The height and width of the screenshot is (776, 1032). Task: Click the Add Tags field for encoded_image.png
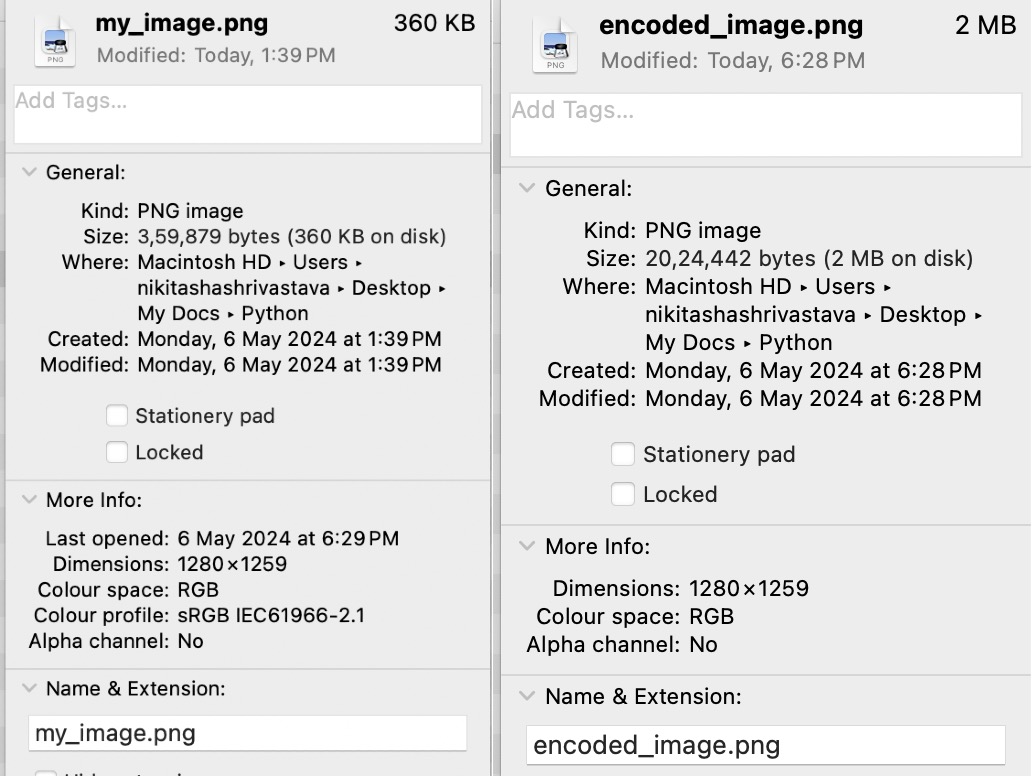[765, 123]
